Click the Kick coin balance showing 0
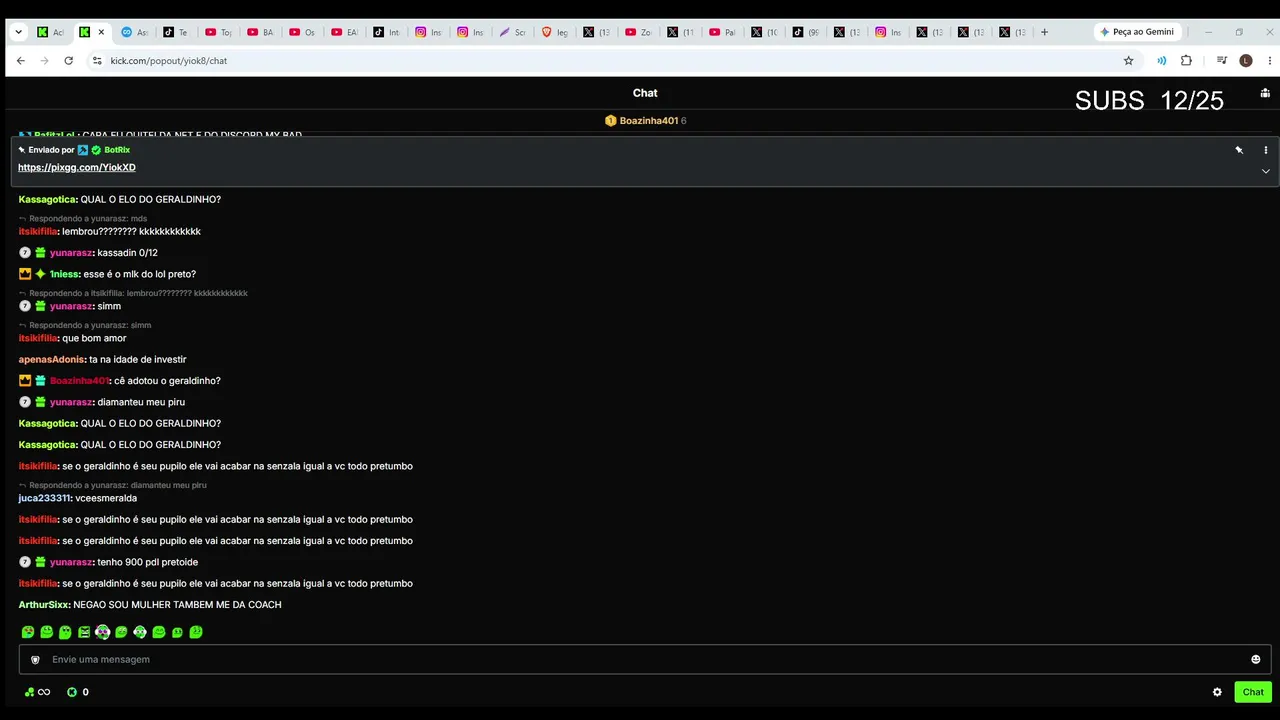Screen dimensions: 1280x720 click(x=78, y=692)
